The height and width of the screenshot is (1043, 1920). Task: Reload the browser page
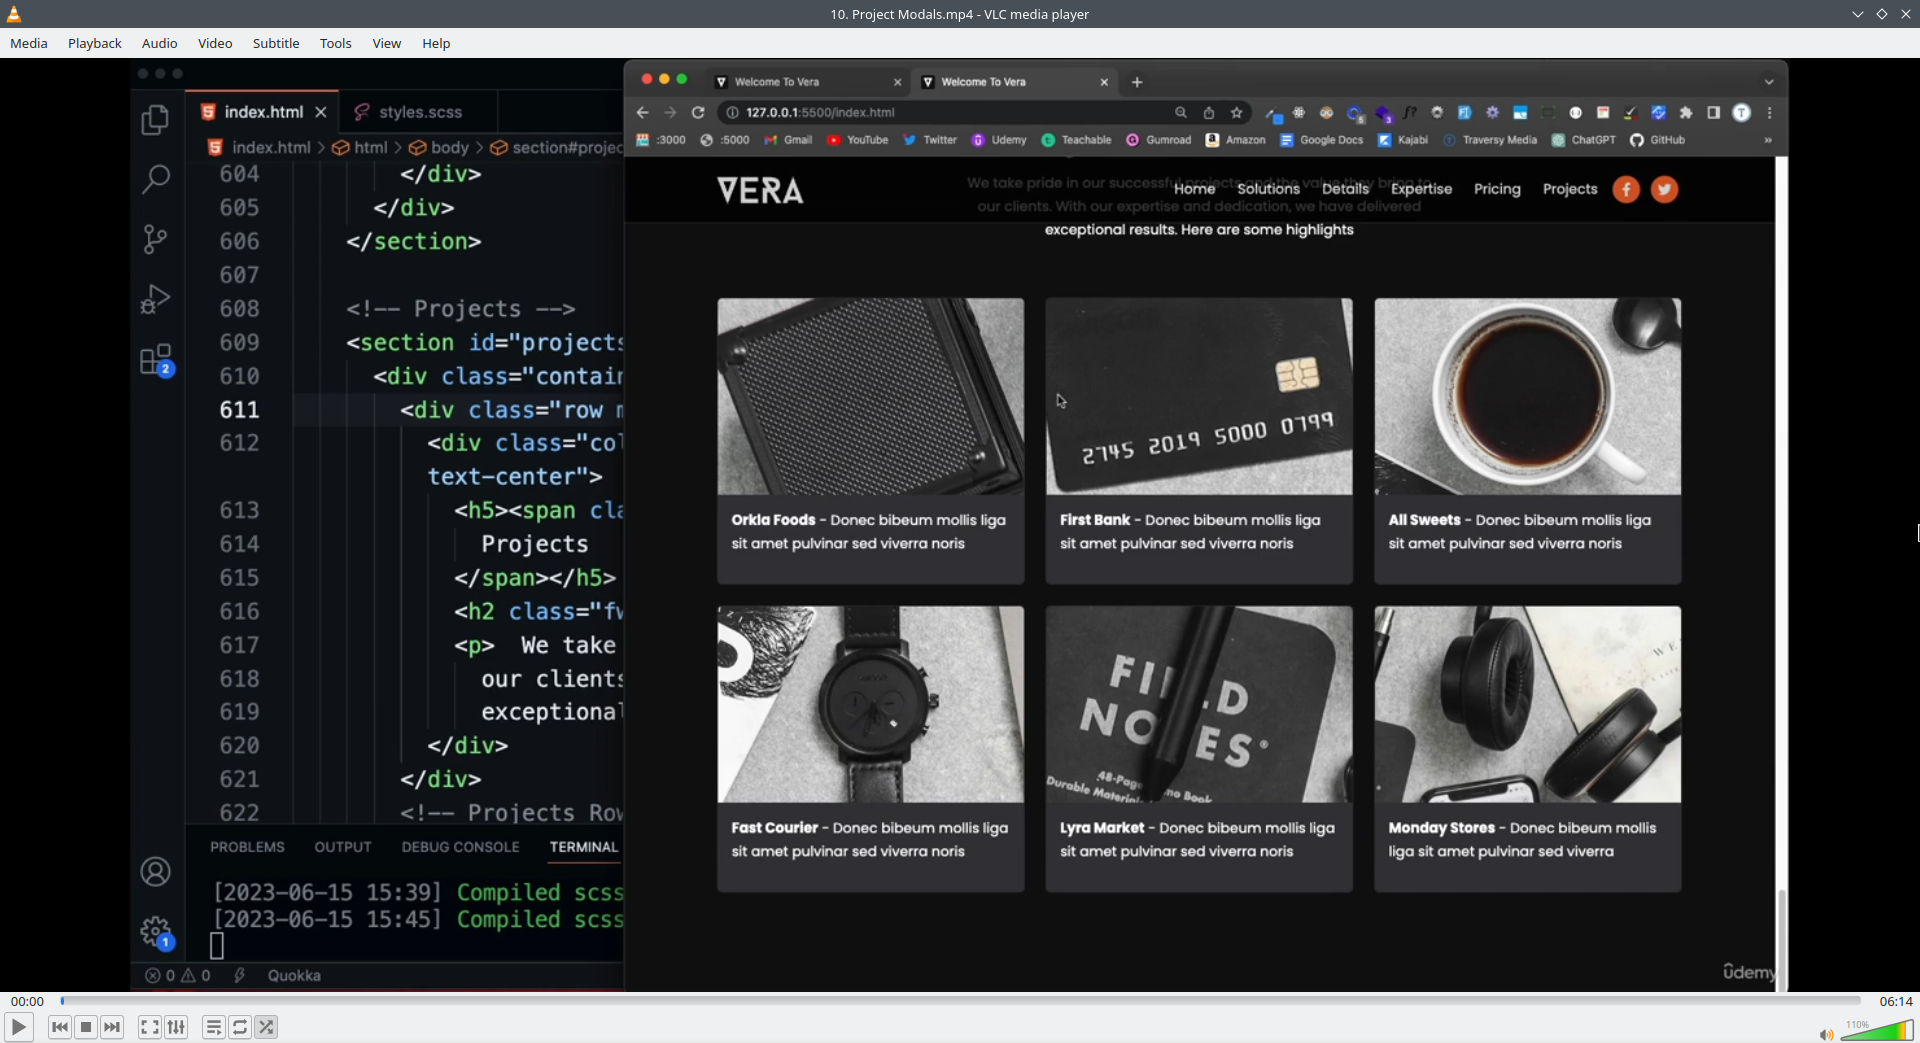point(698,113)
